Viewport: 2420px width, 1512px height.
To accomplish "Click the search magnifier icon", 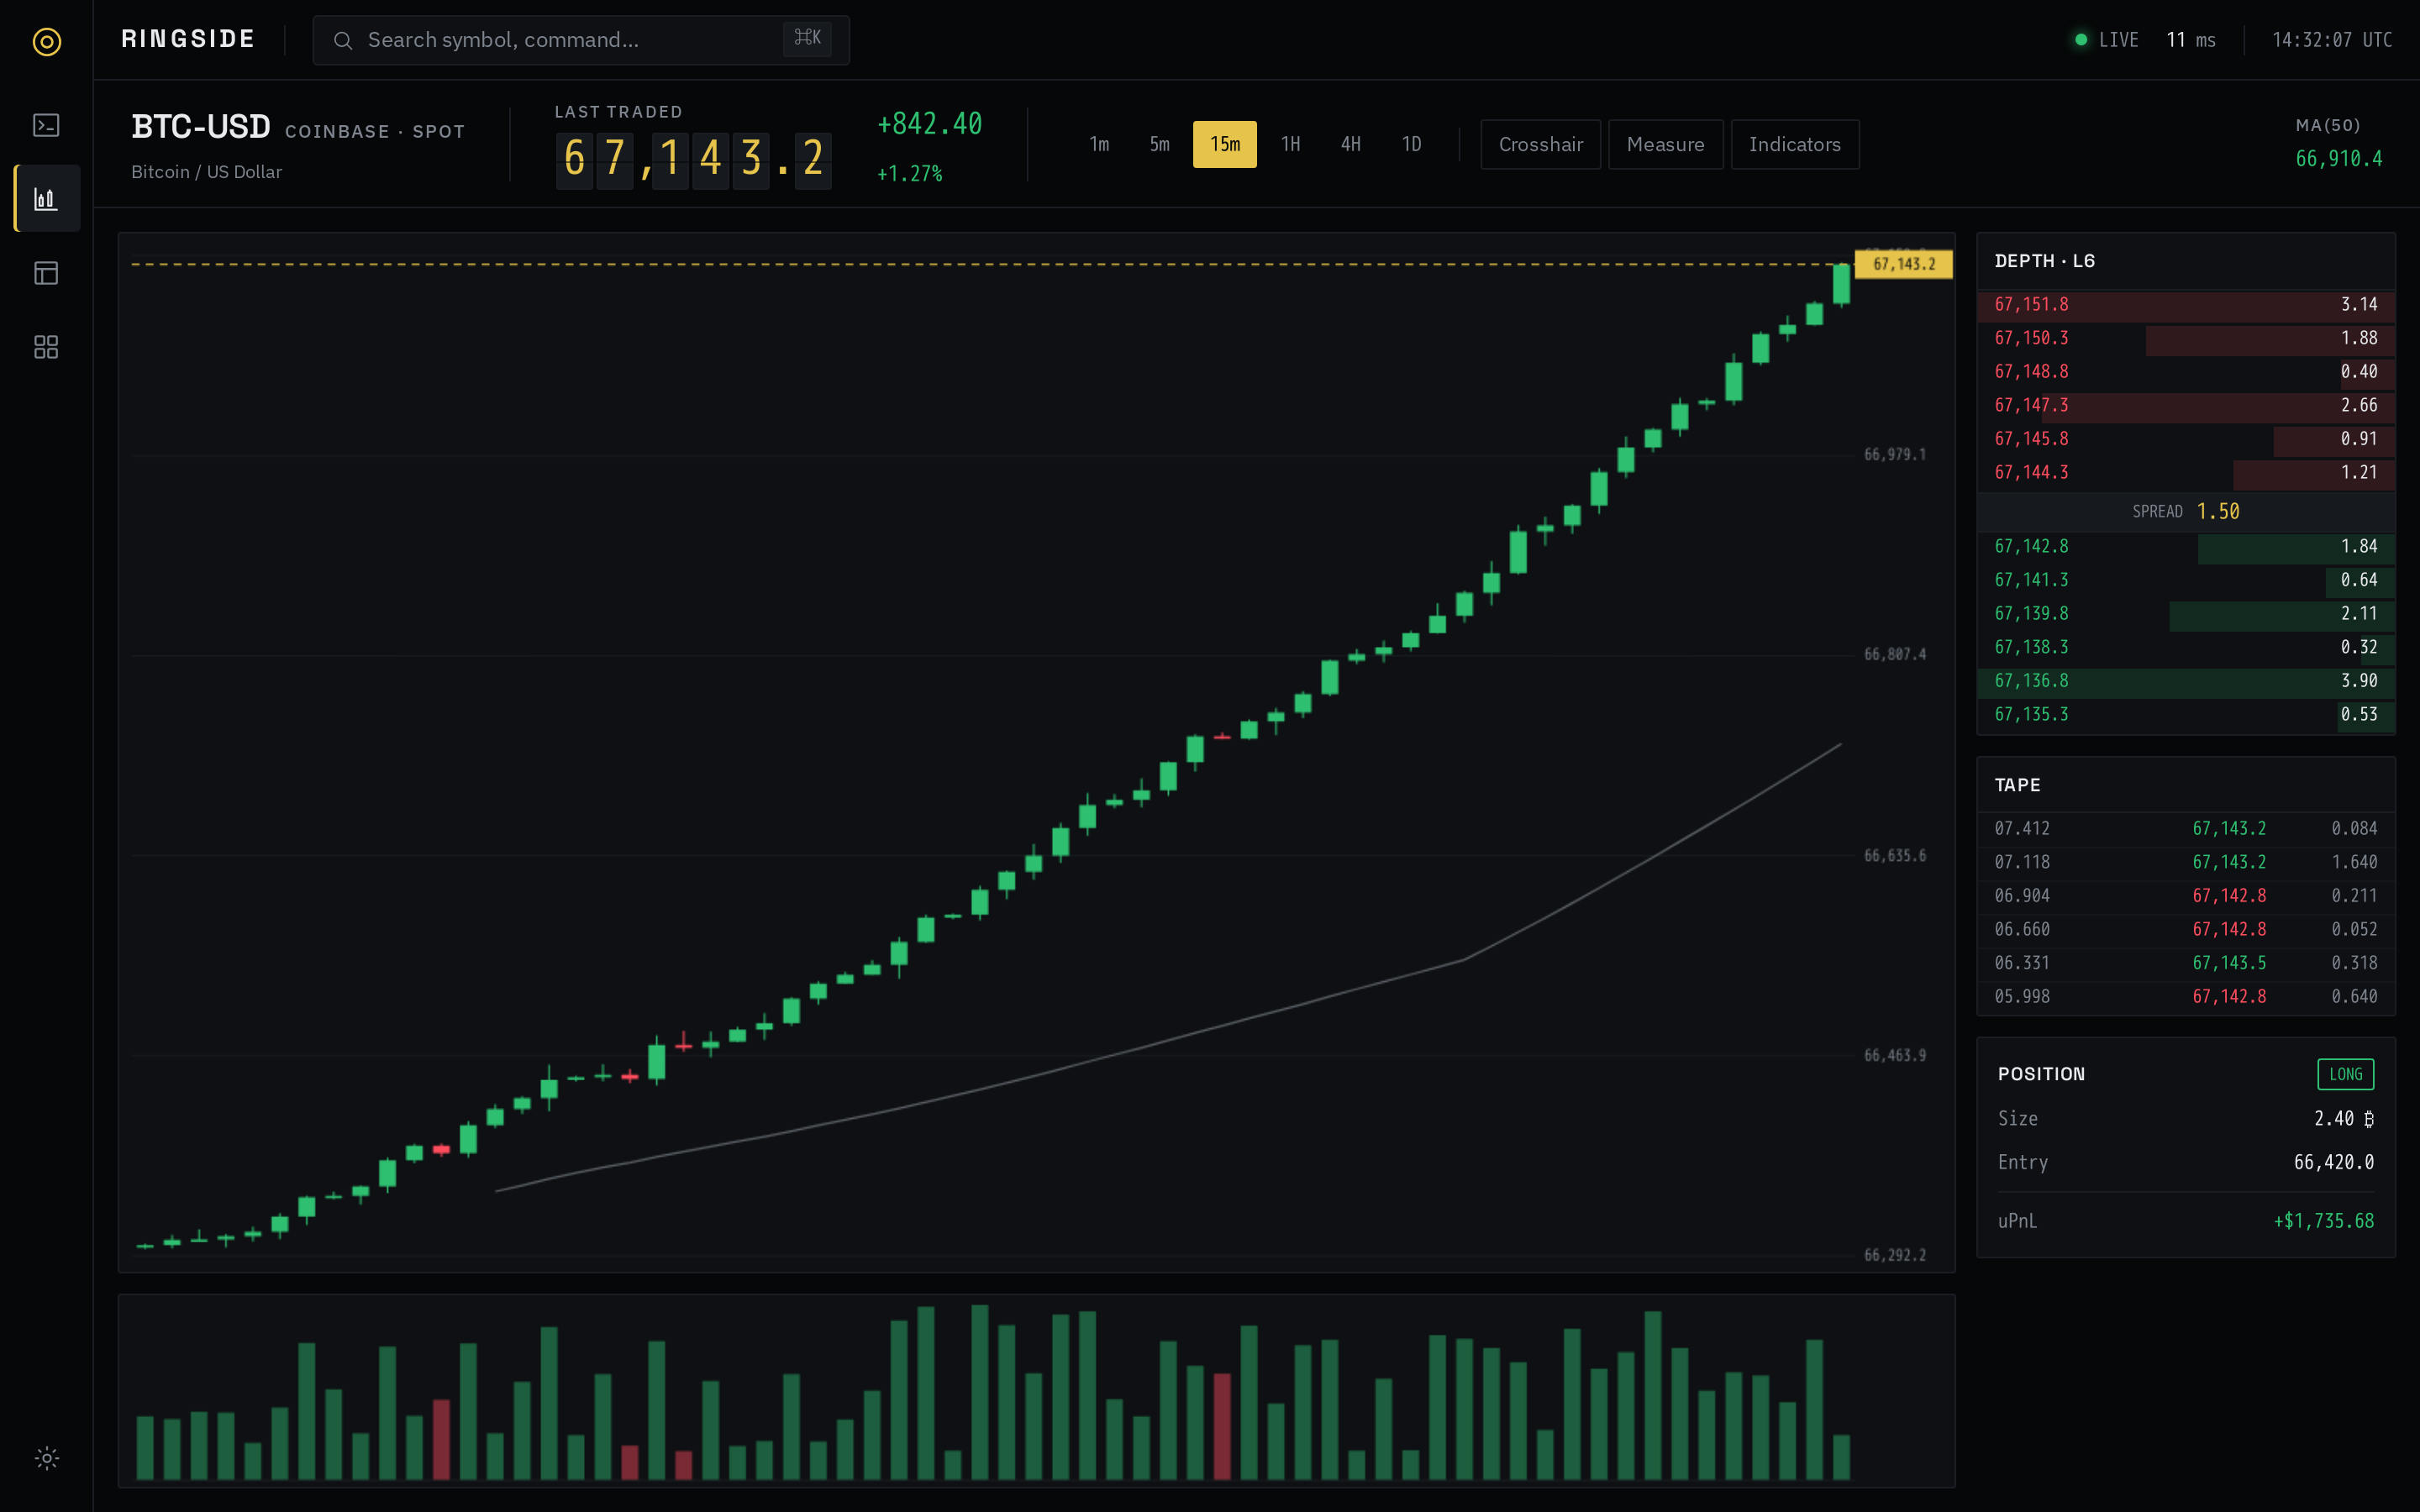I will (x=343, y=41).
